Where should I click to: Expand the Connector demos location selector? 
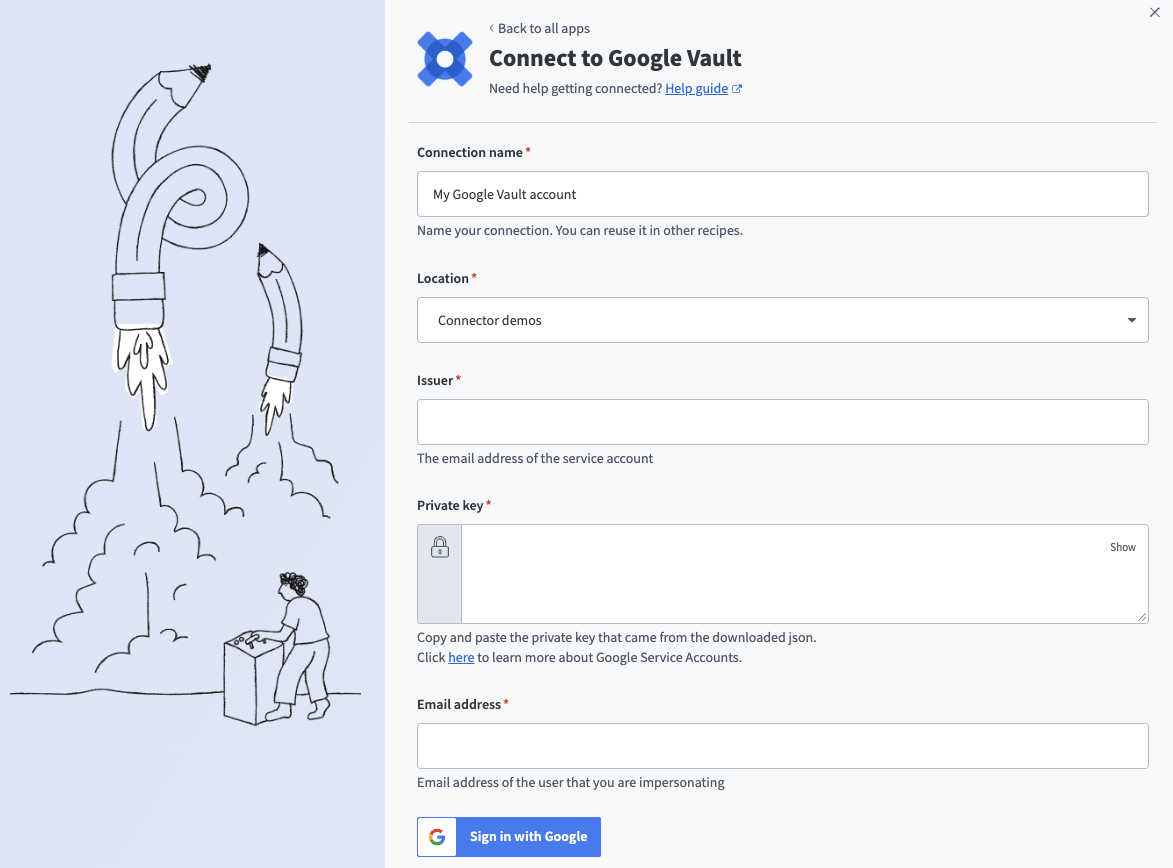click(782, 320)
